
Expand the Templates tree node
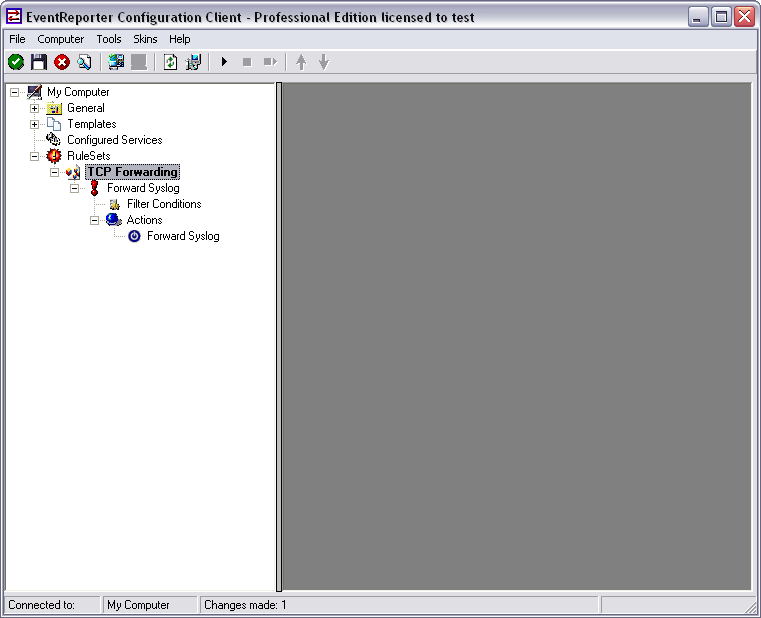tap(34, 124)
